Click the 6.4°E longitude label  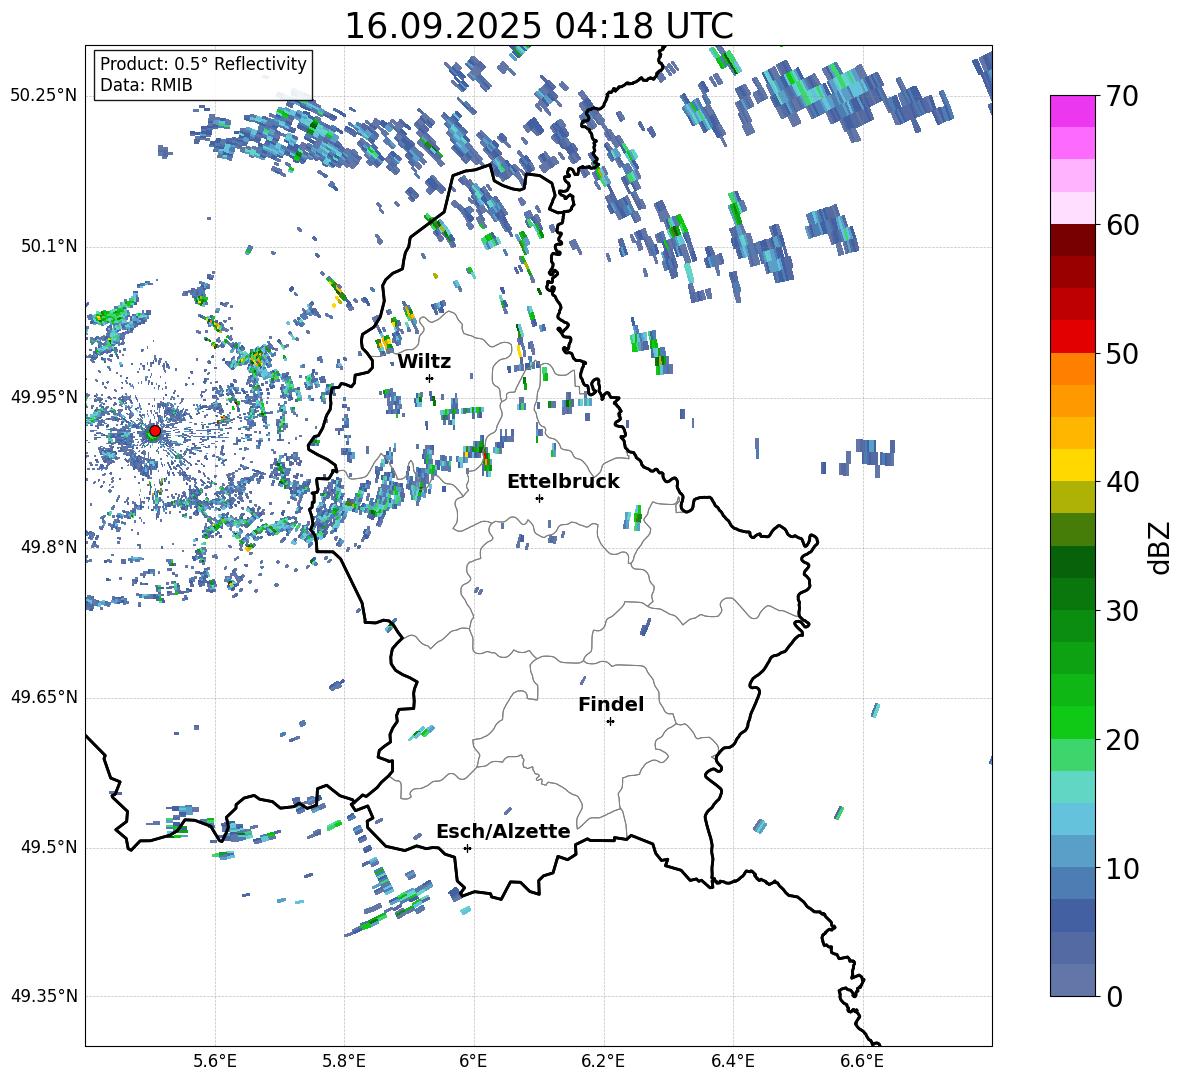[x=732, y=1061]
